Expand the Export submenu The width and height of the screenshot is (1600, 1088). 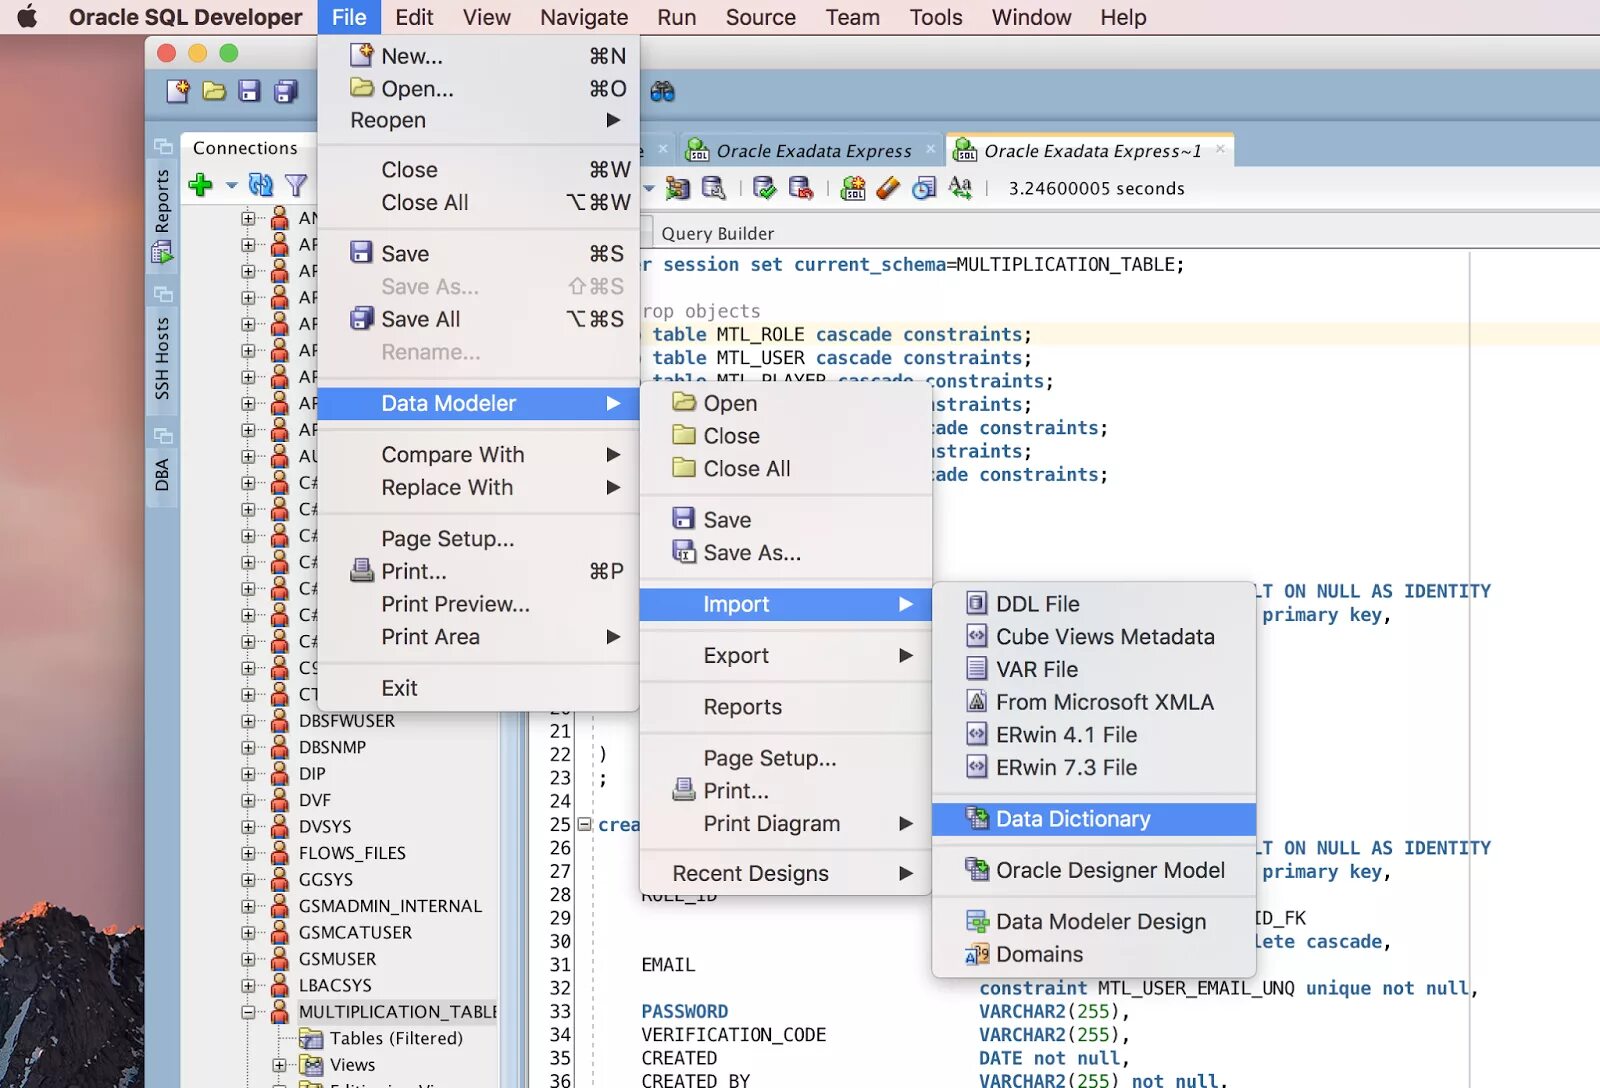(x=786, y=656)
